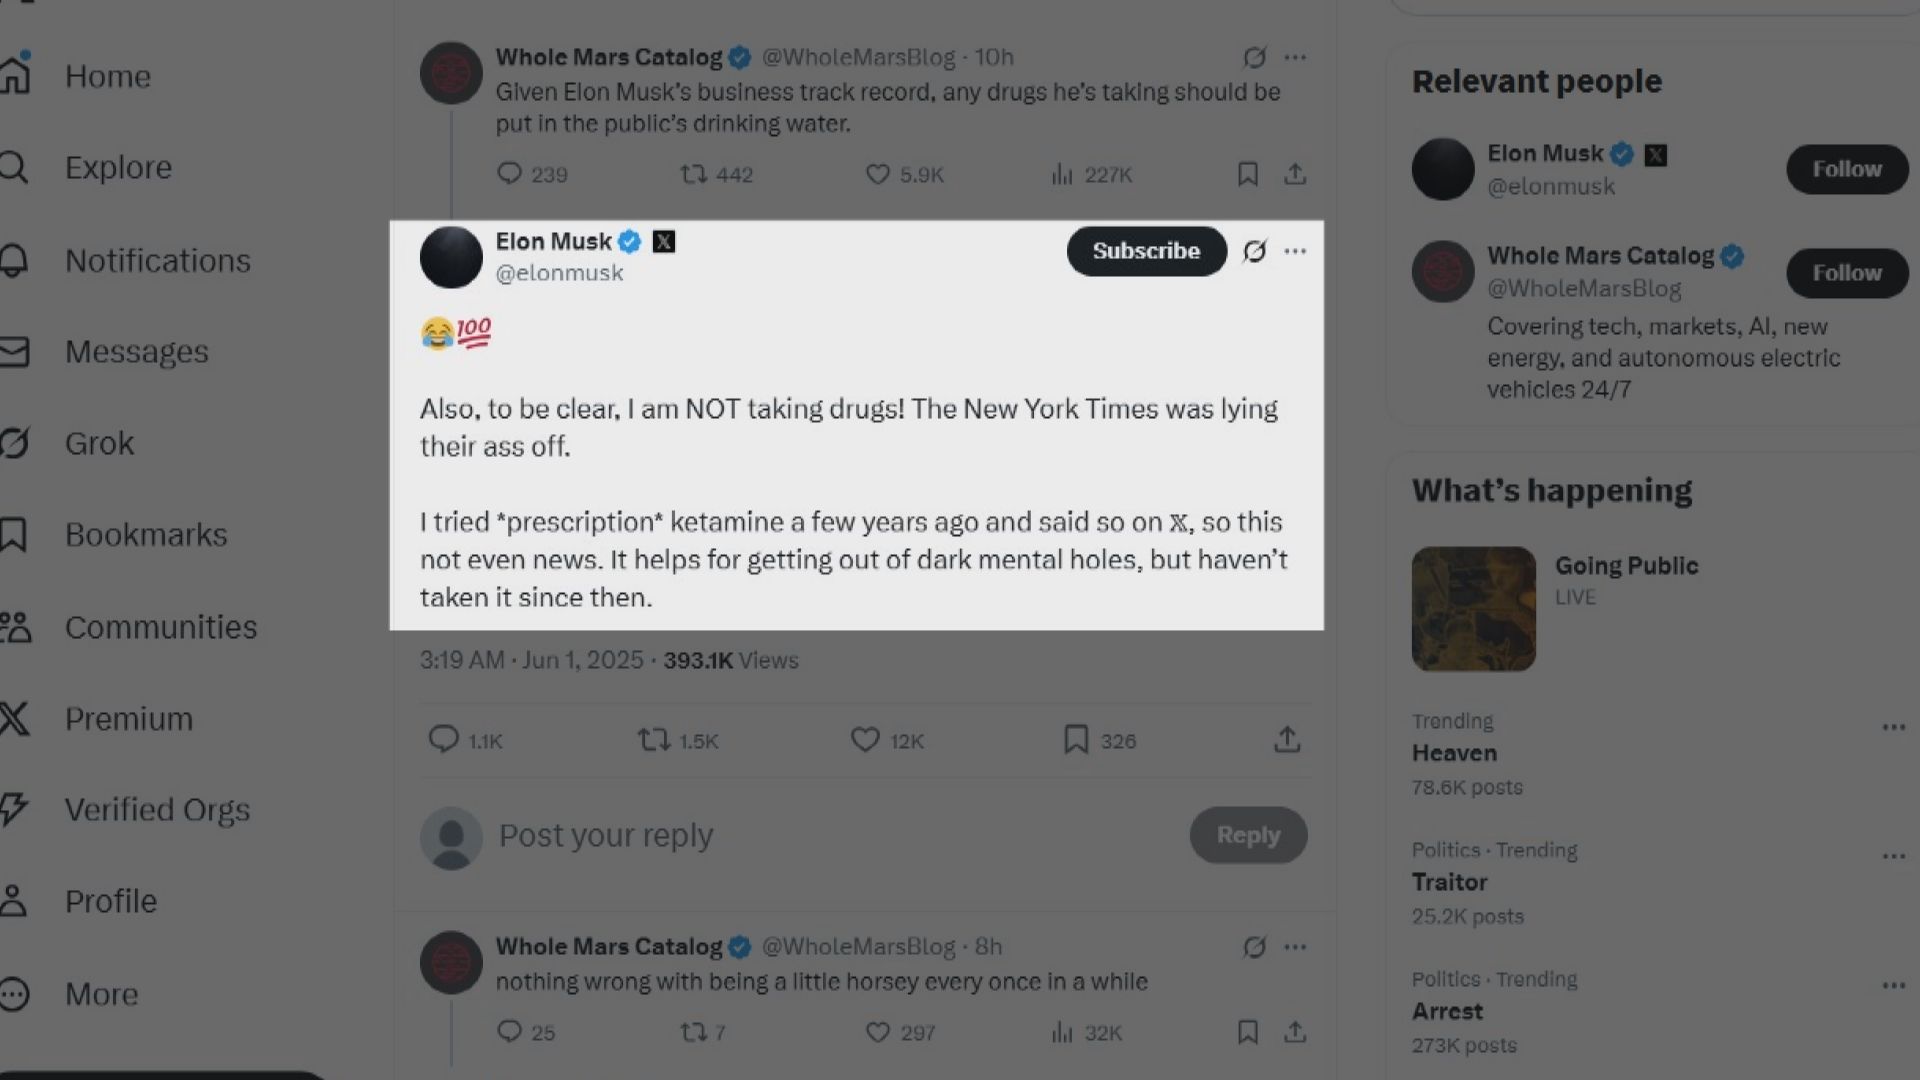
Task: Go to the Communities section
Action: 160,627
